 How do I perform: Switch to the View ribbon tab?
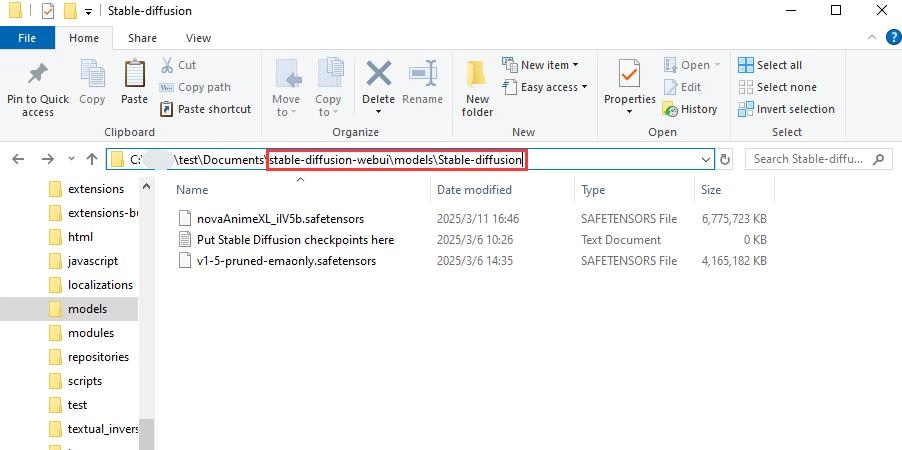tap(198, 38)
